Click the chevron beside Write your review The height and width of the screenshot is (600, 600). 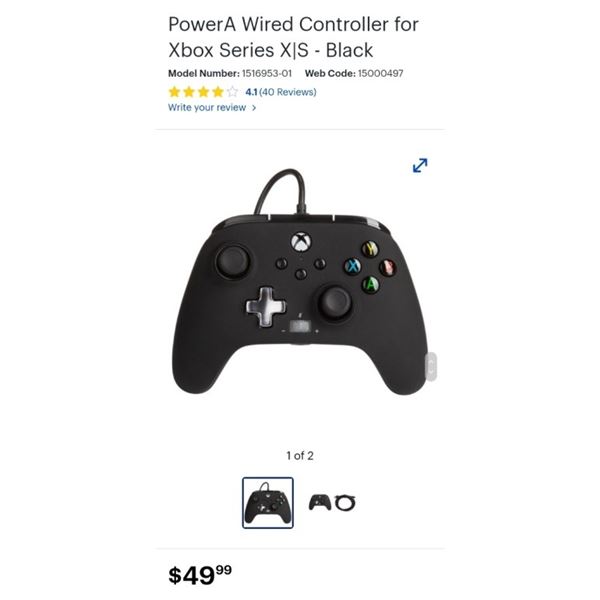254,108
